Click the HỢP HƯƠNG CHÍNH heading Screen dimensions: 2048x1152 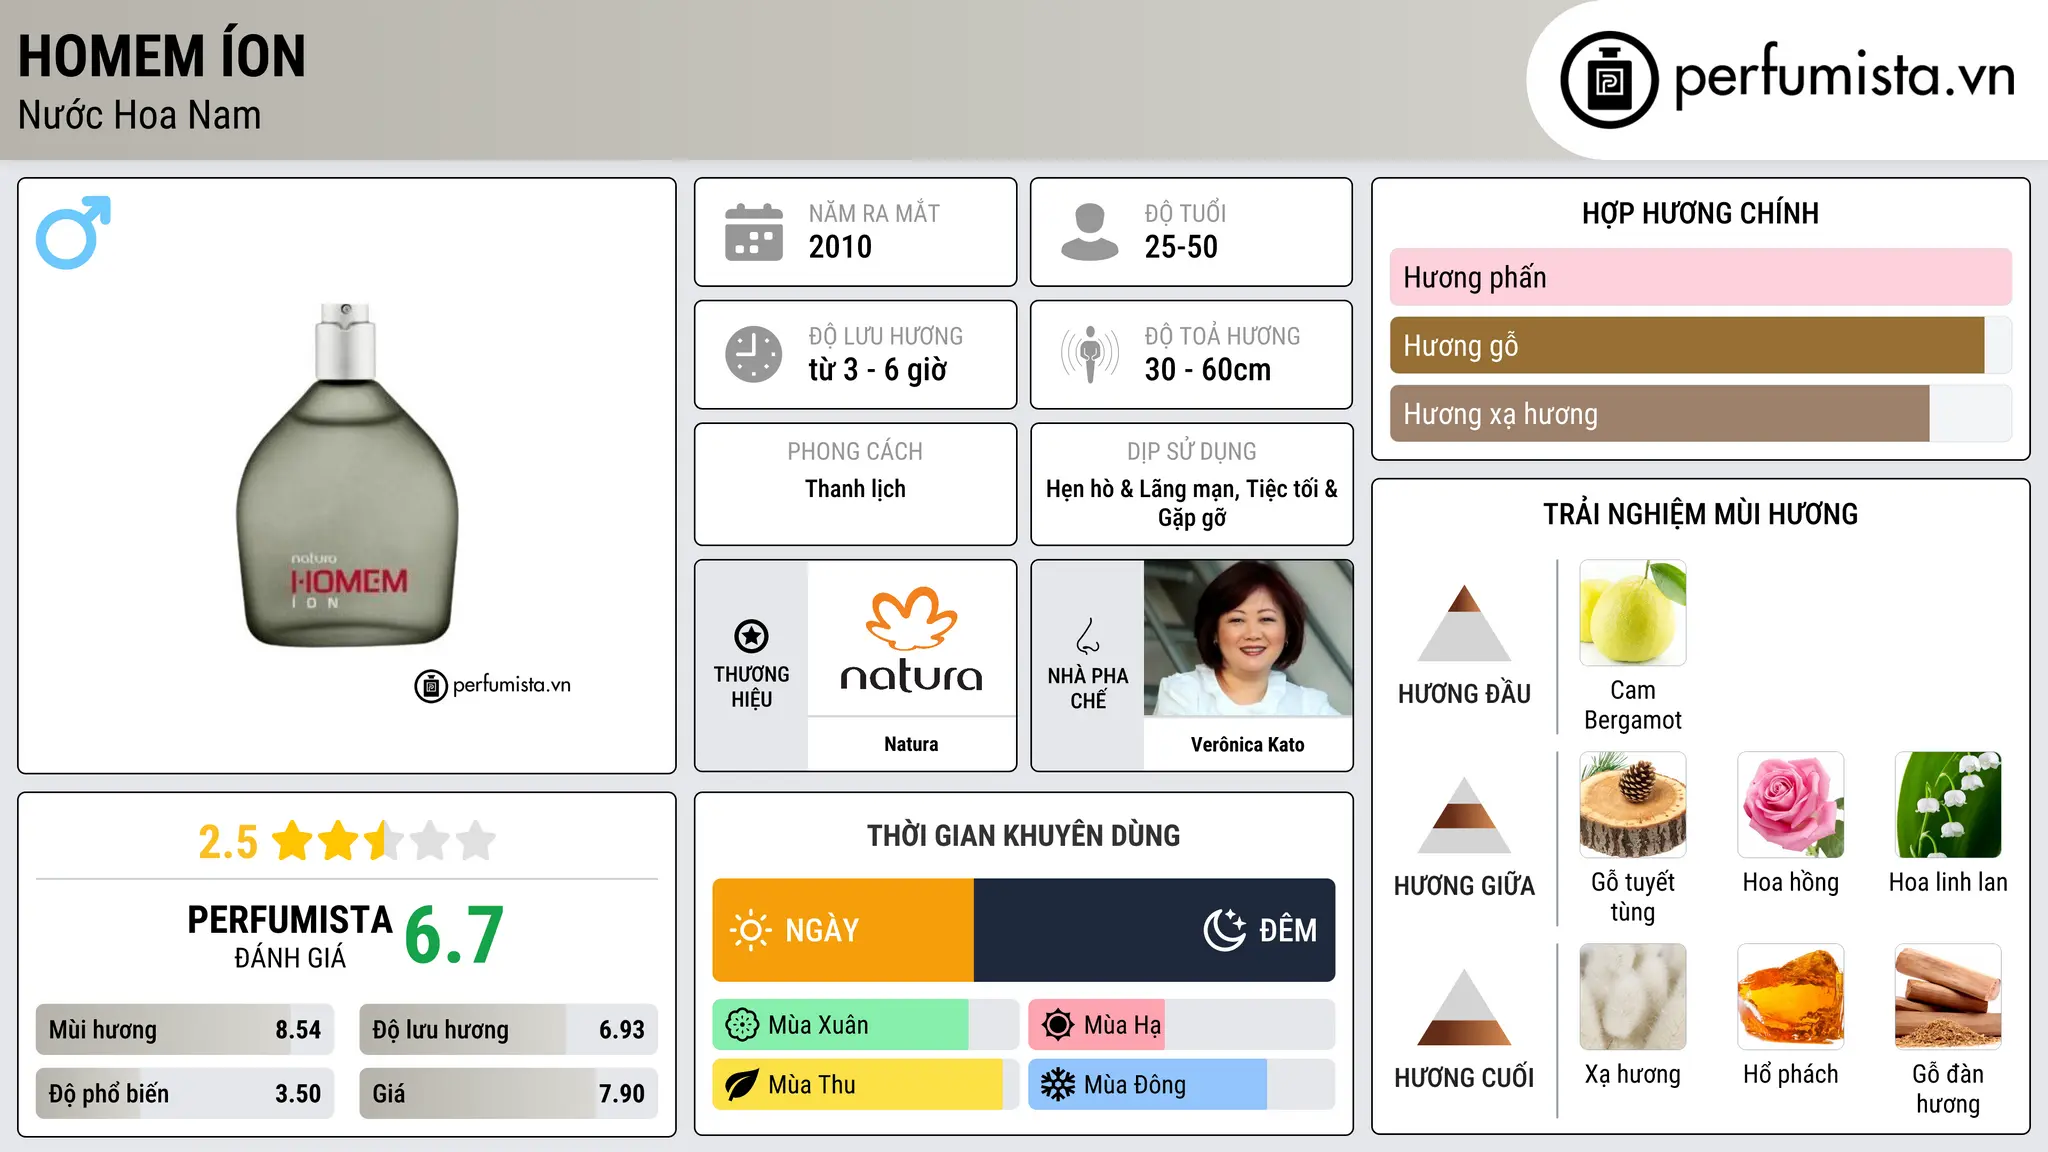1700,213
